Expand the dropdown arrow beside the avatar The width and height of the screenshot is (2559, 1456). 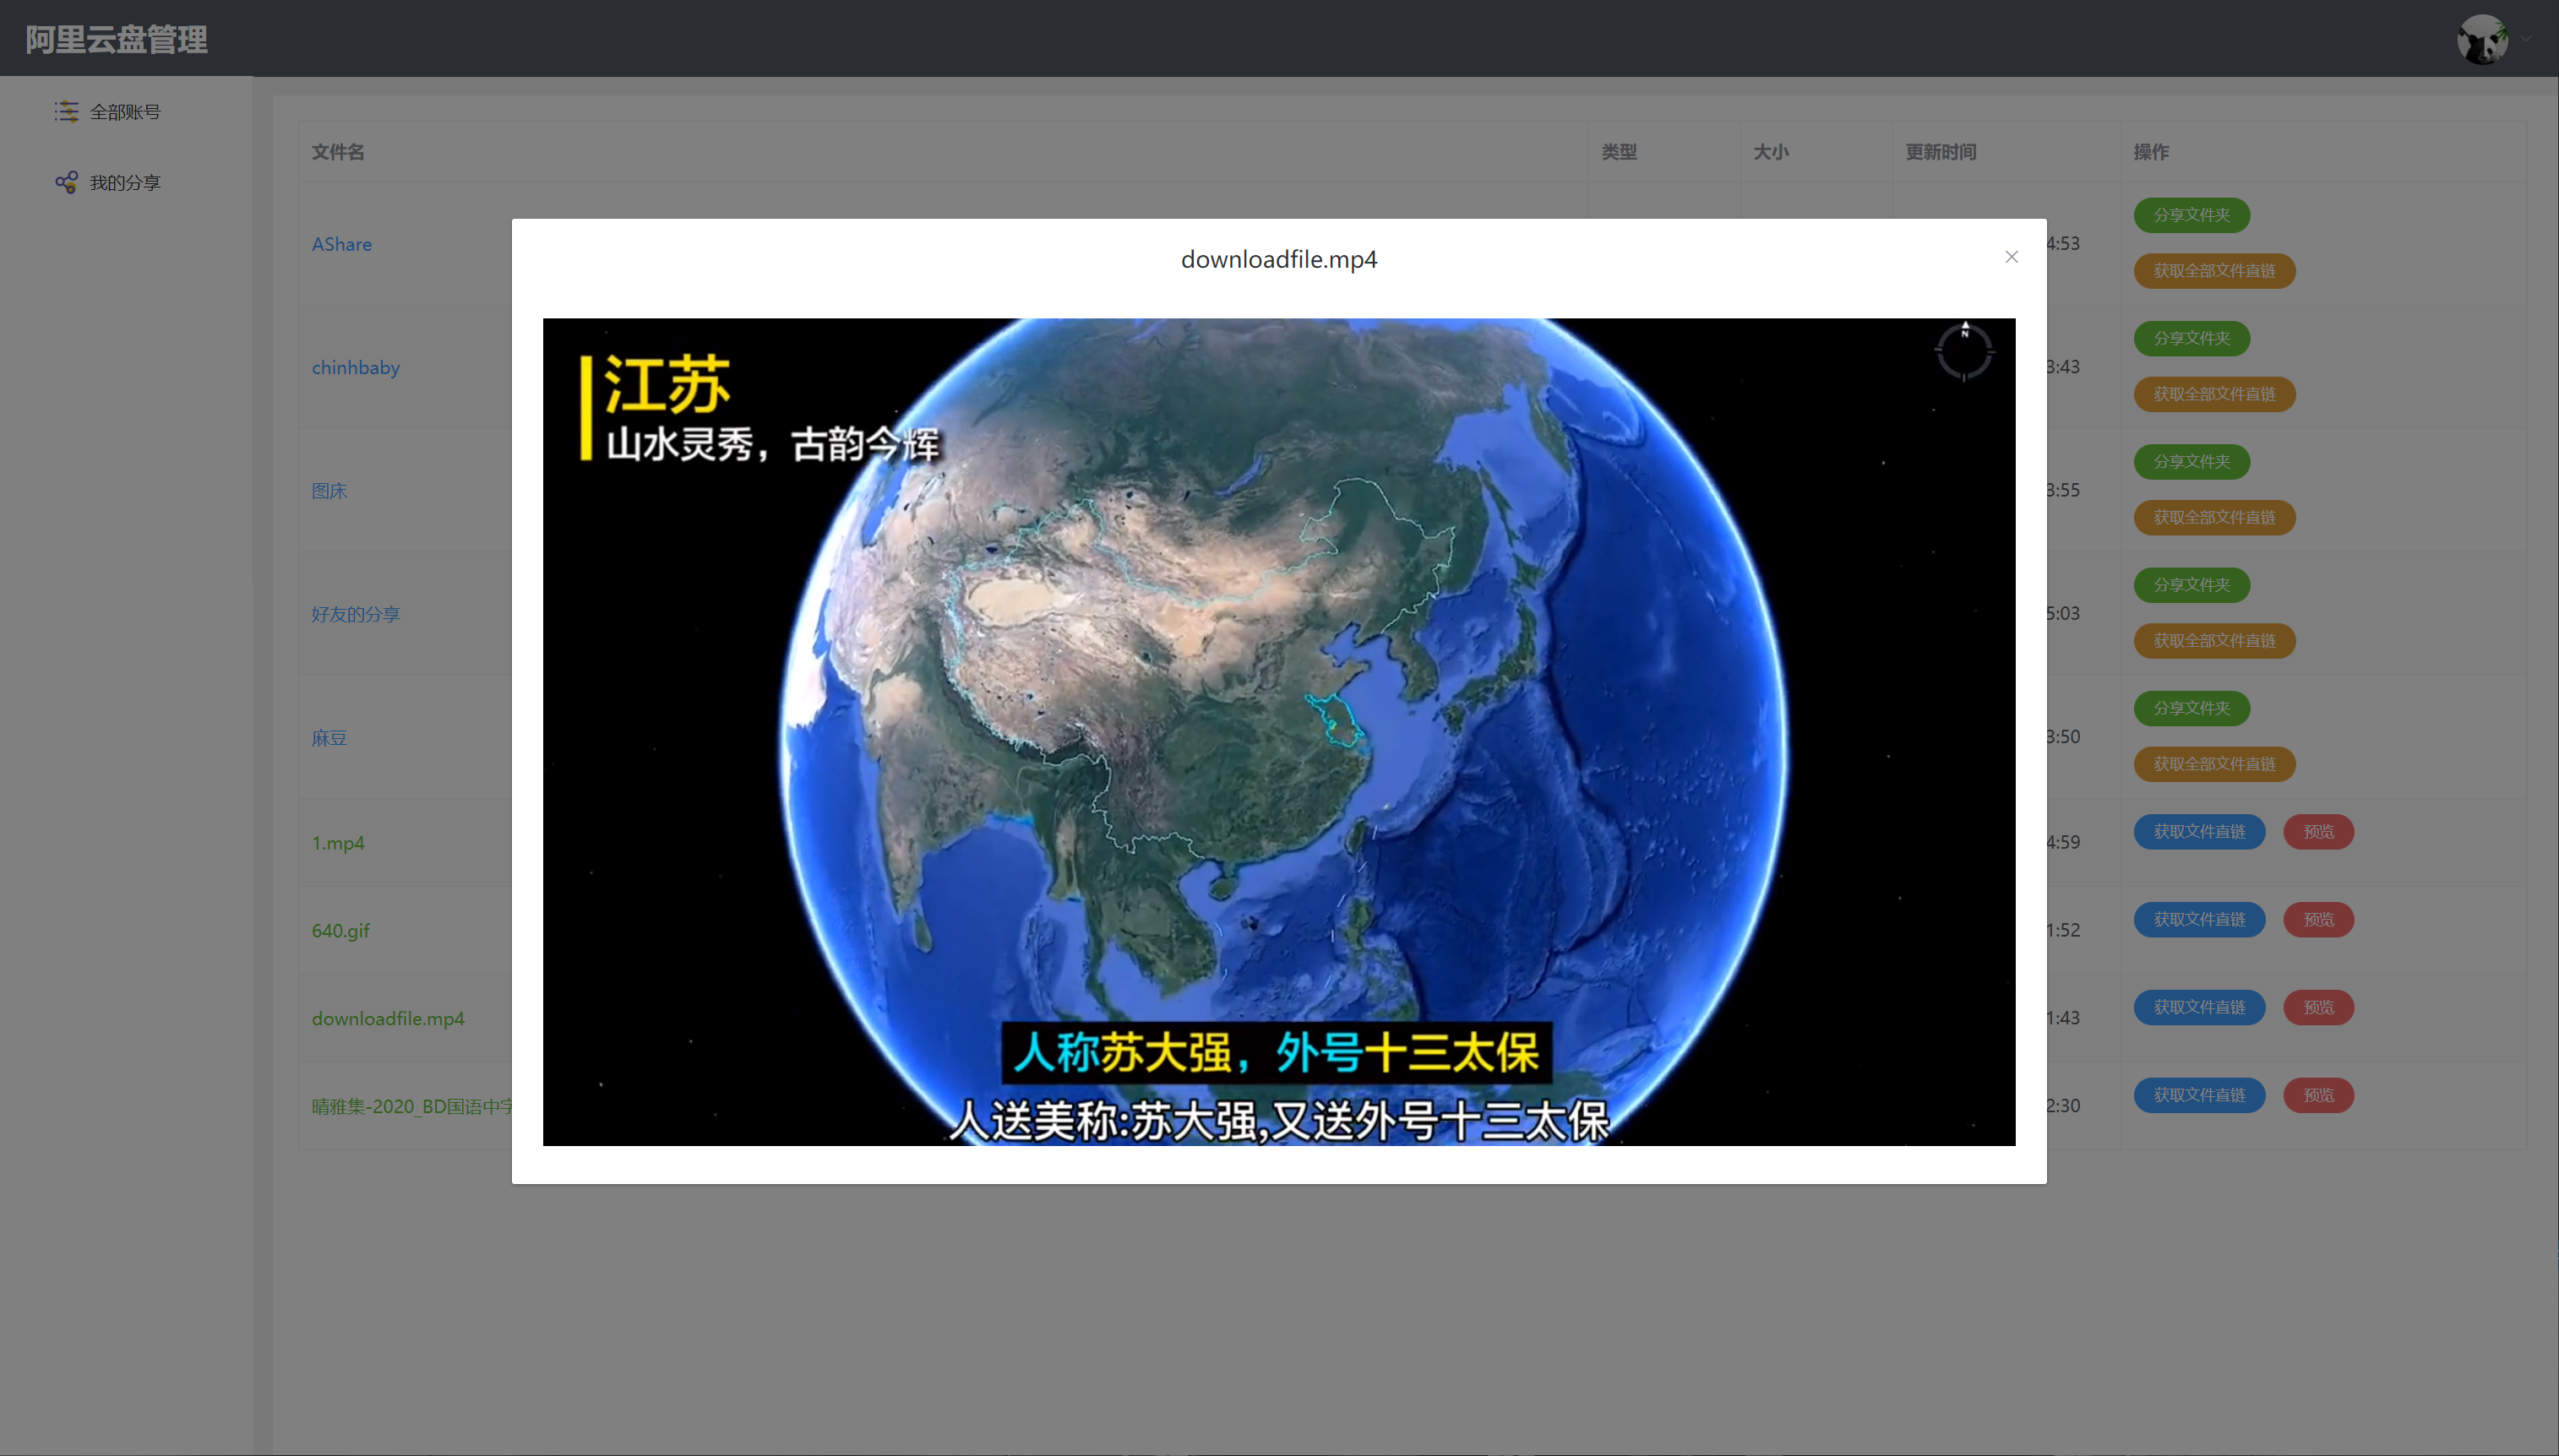(2526, 39)
